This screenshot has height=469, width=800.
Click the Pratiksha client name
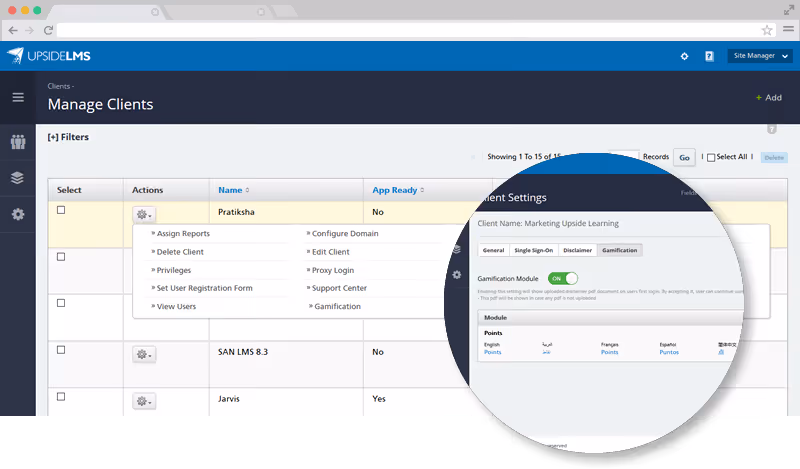pyautogui.click(x=236, y=212)
